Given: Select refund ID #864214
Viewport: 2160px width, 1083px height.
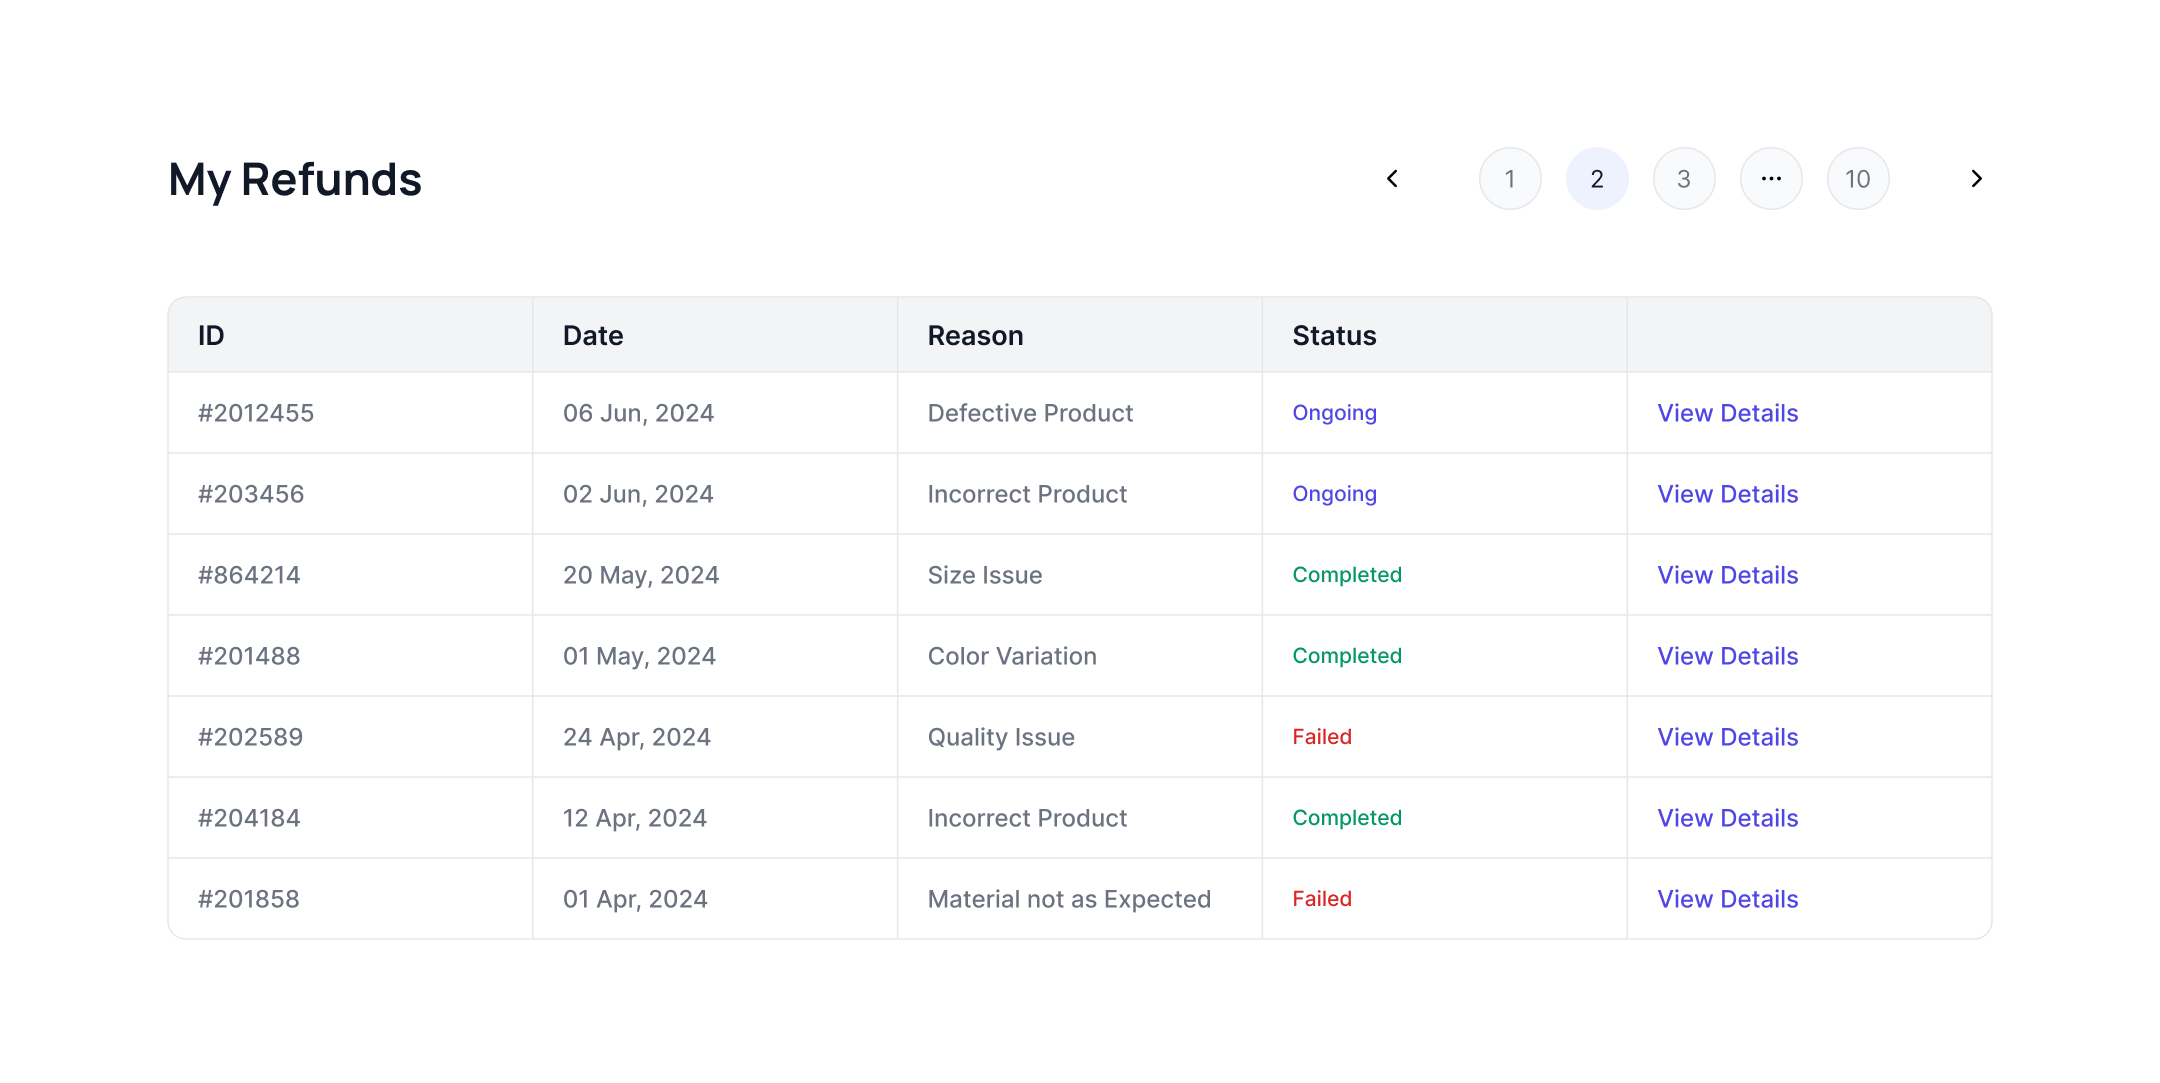Looking at the screenshot, I should click(249, 575).
